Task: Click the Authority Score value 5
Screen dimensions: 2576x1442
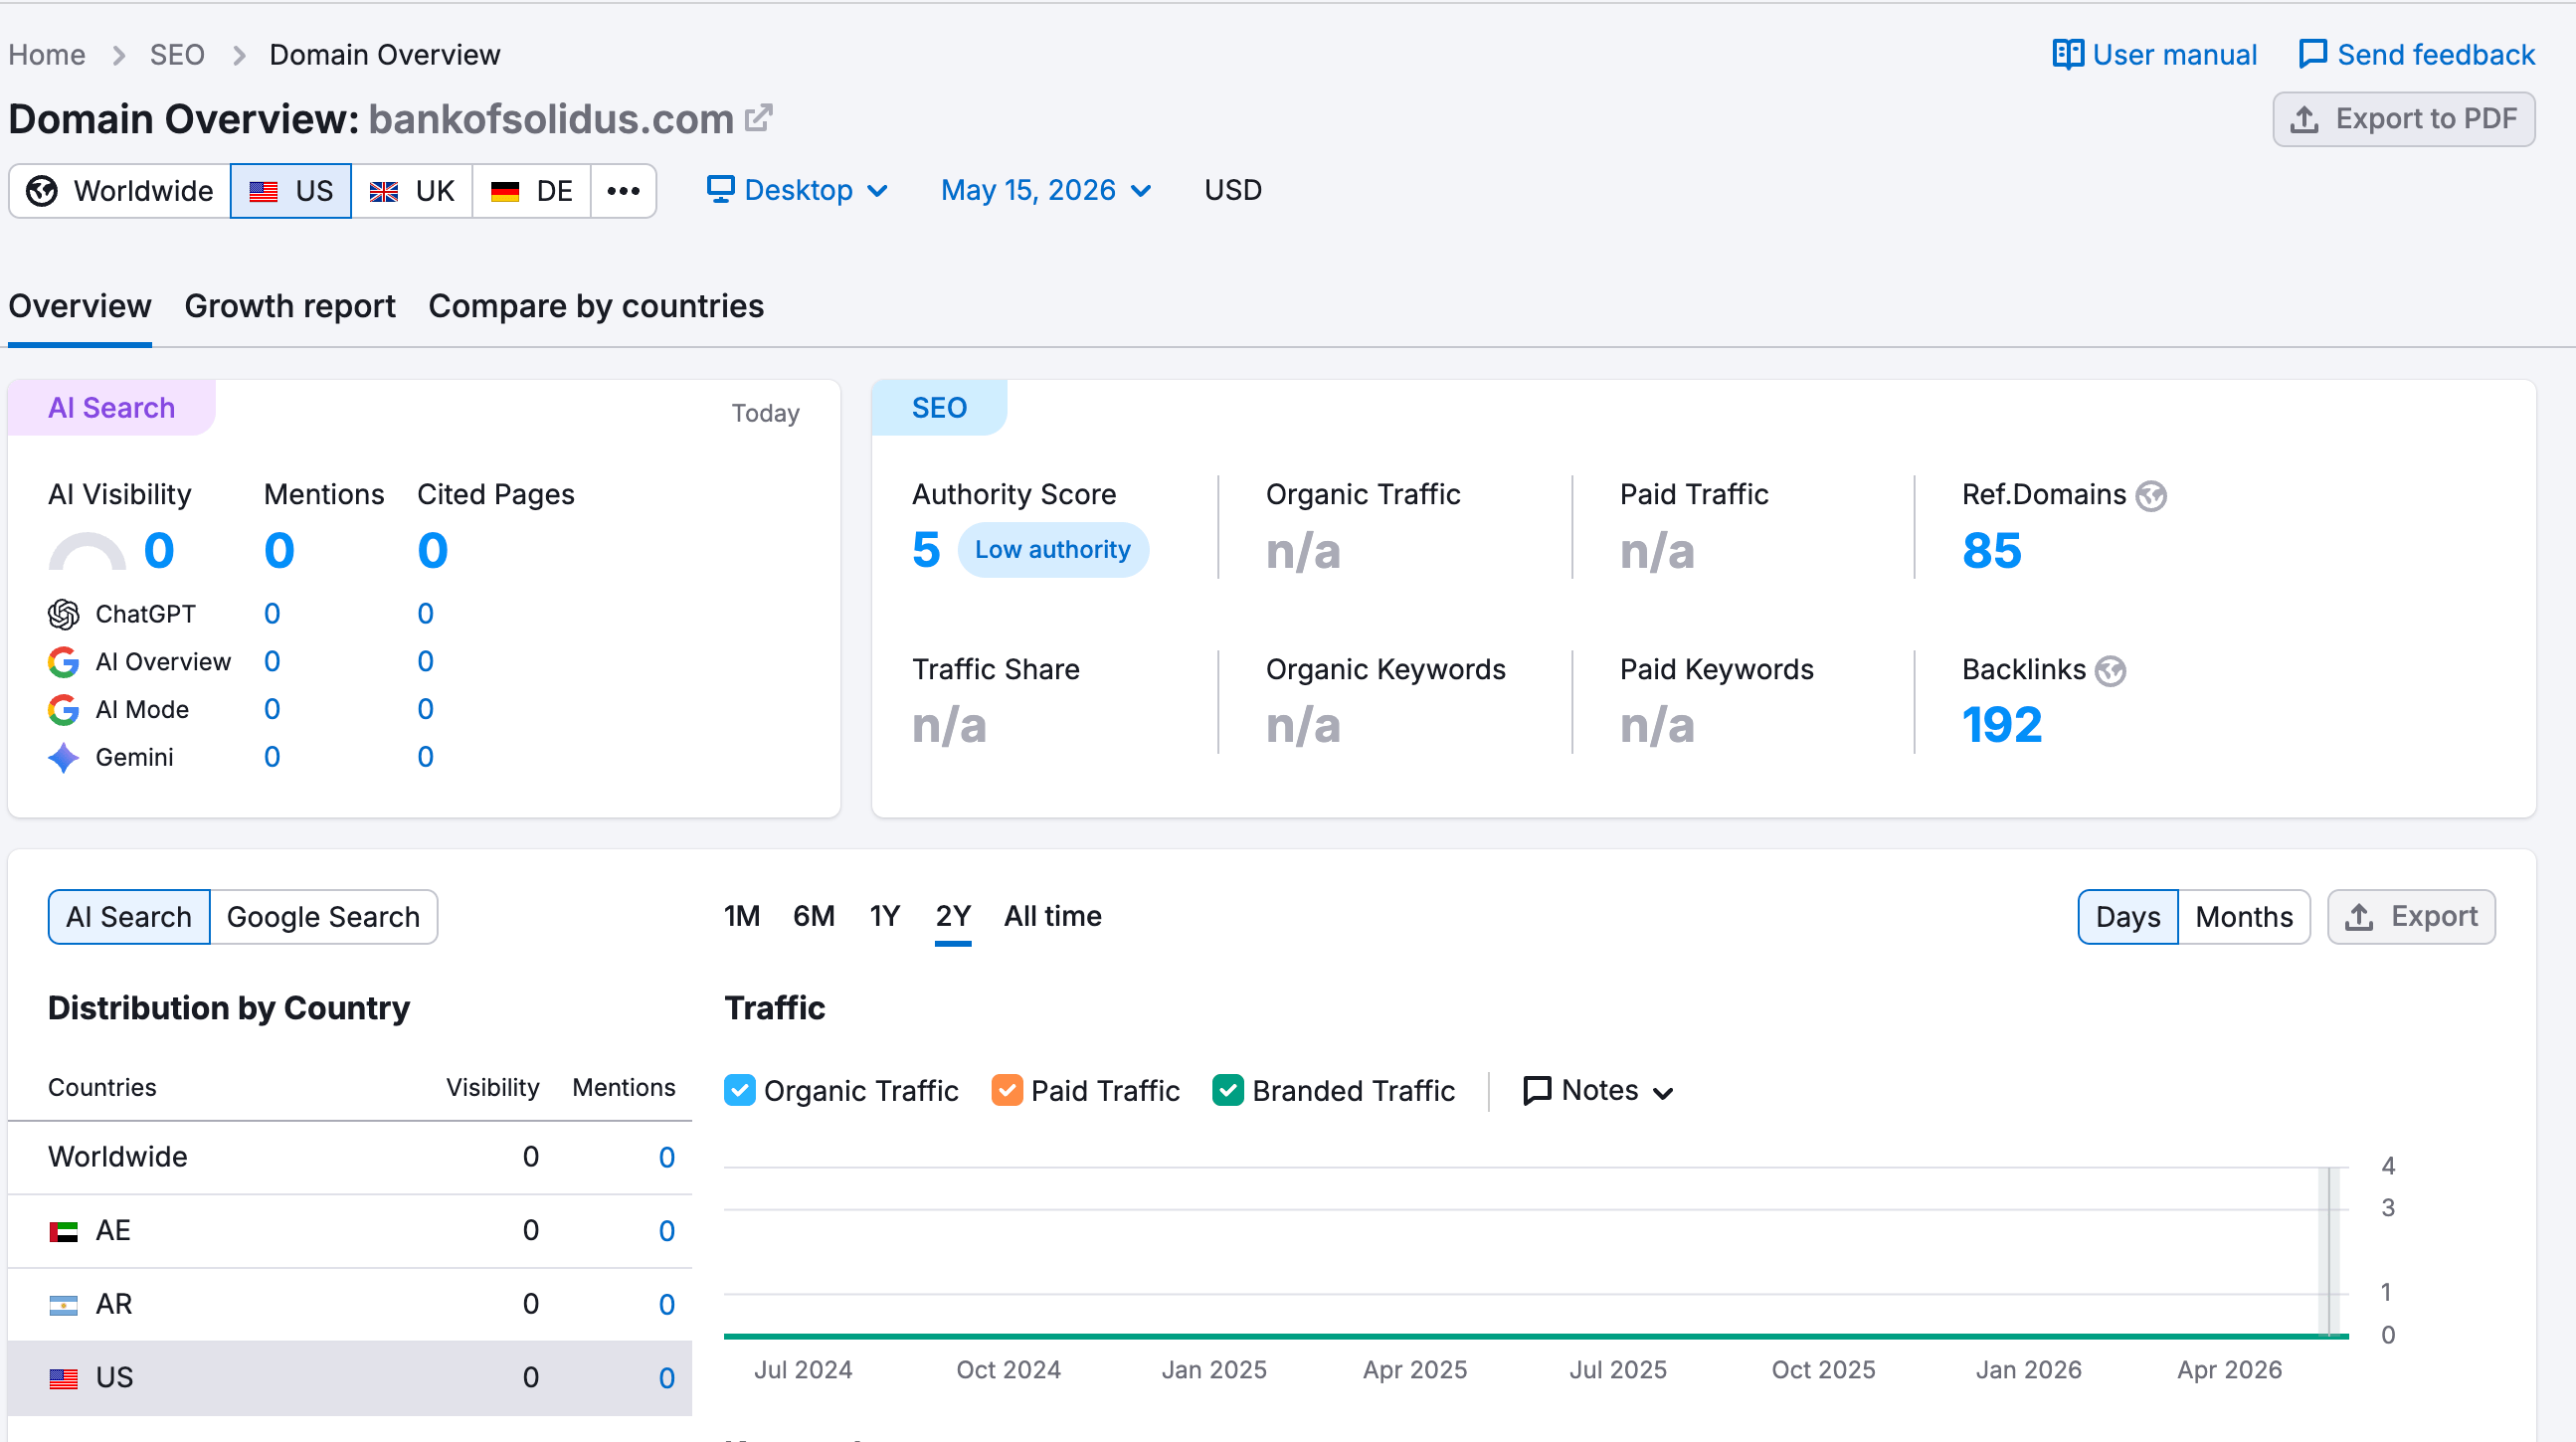Action: coord(926,550)
